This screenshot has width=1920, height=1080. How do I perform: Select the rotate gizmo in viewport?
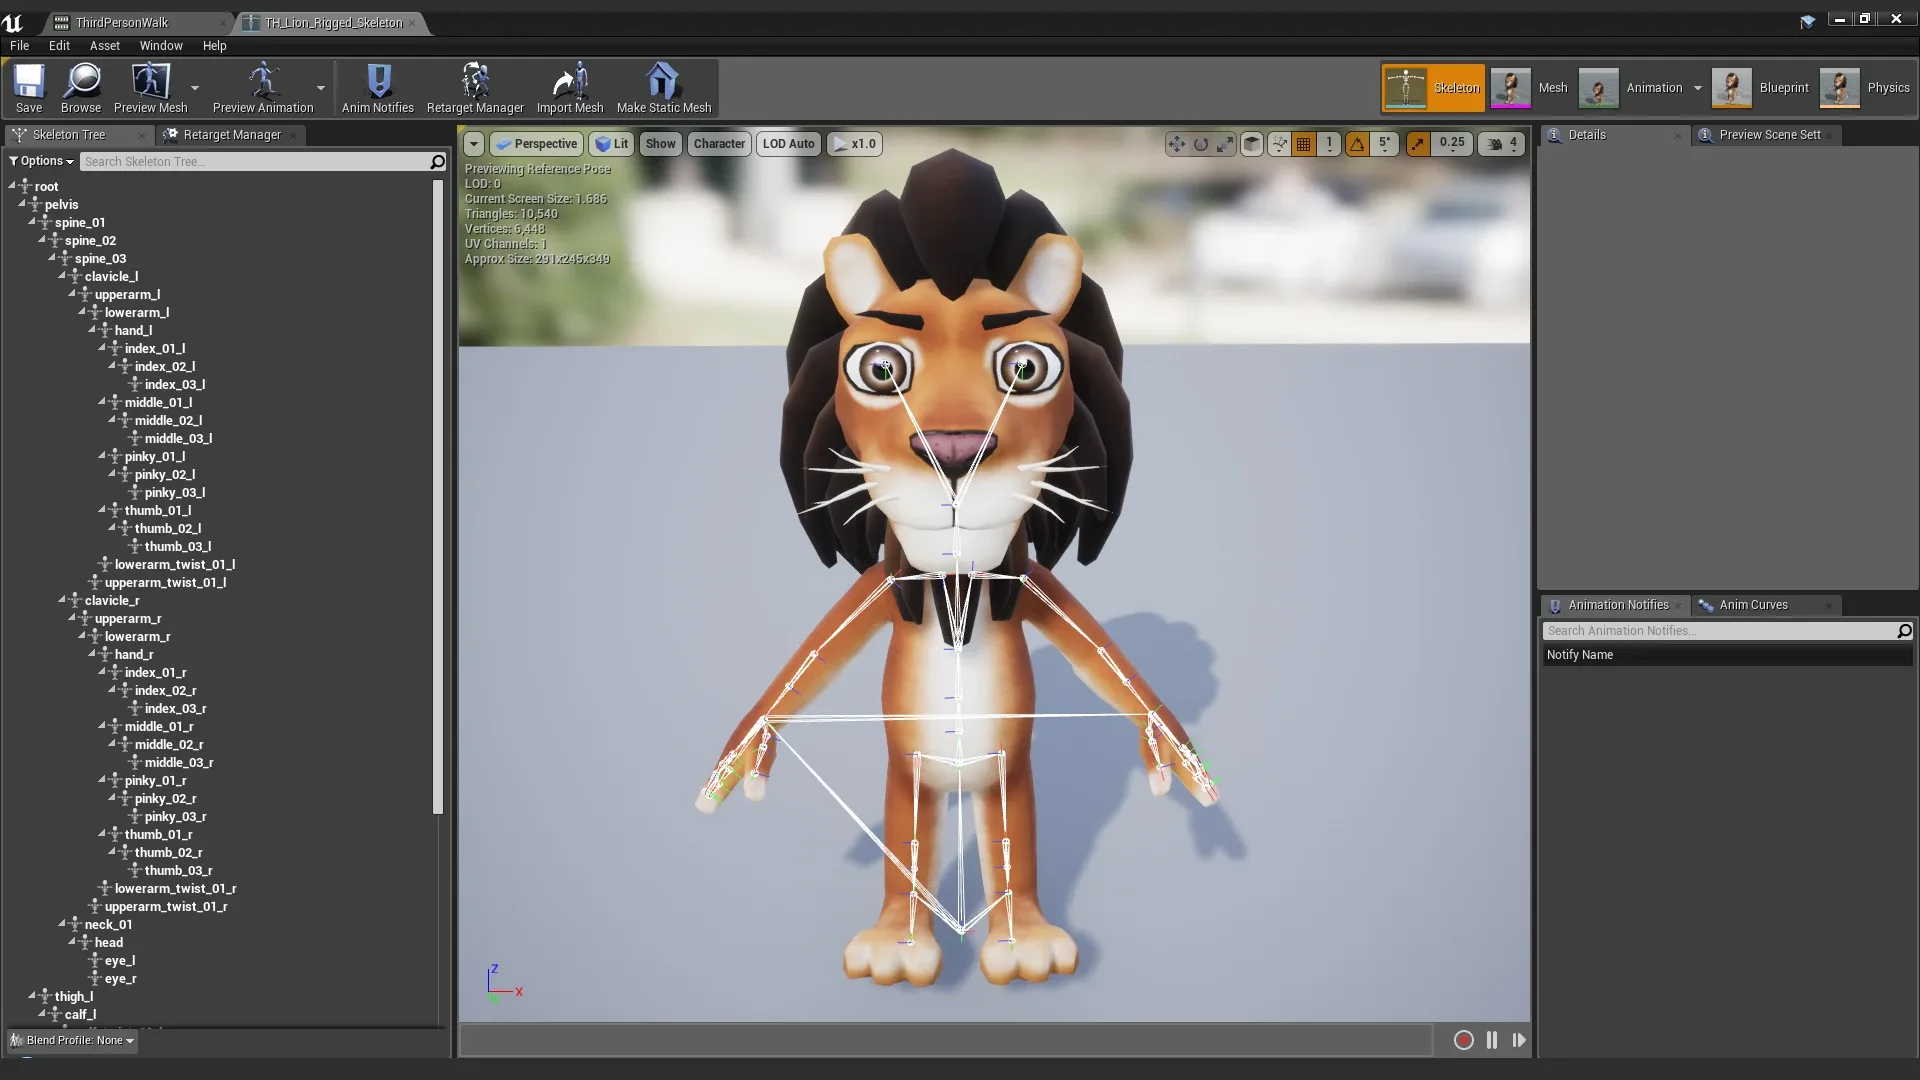coord(1201,144)
